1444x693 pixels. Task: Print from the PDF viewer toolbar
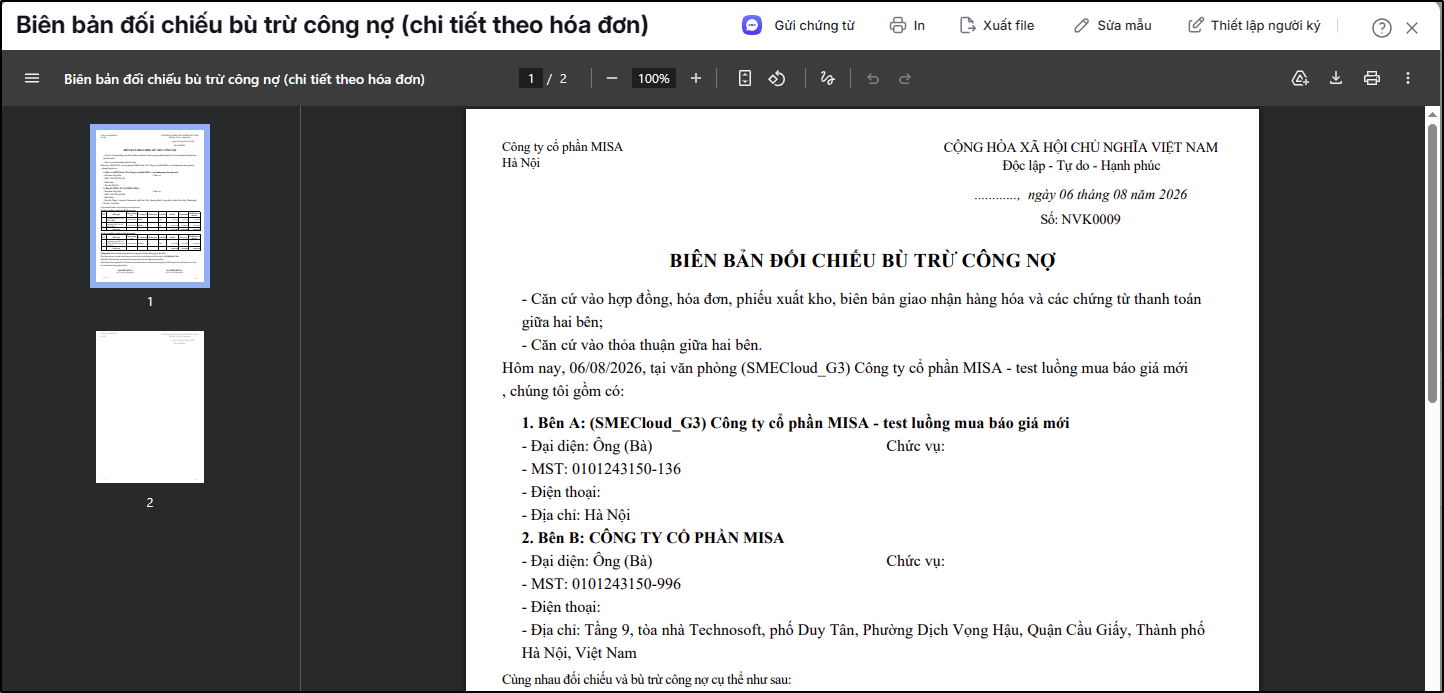[x=1372, y=78]
